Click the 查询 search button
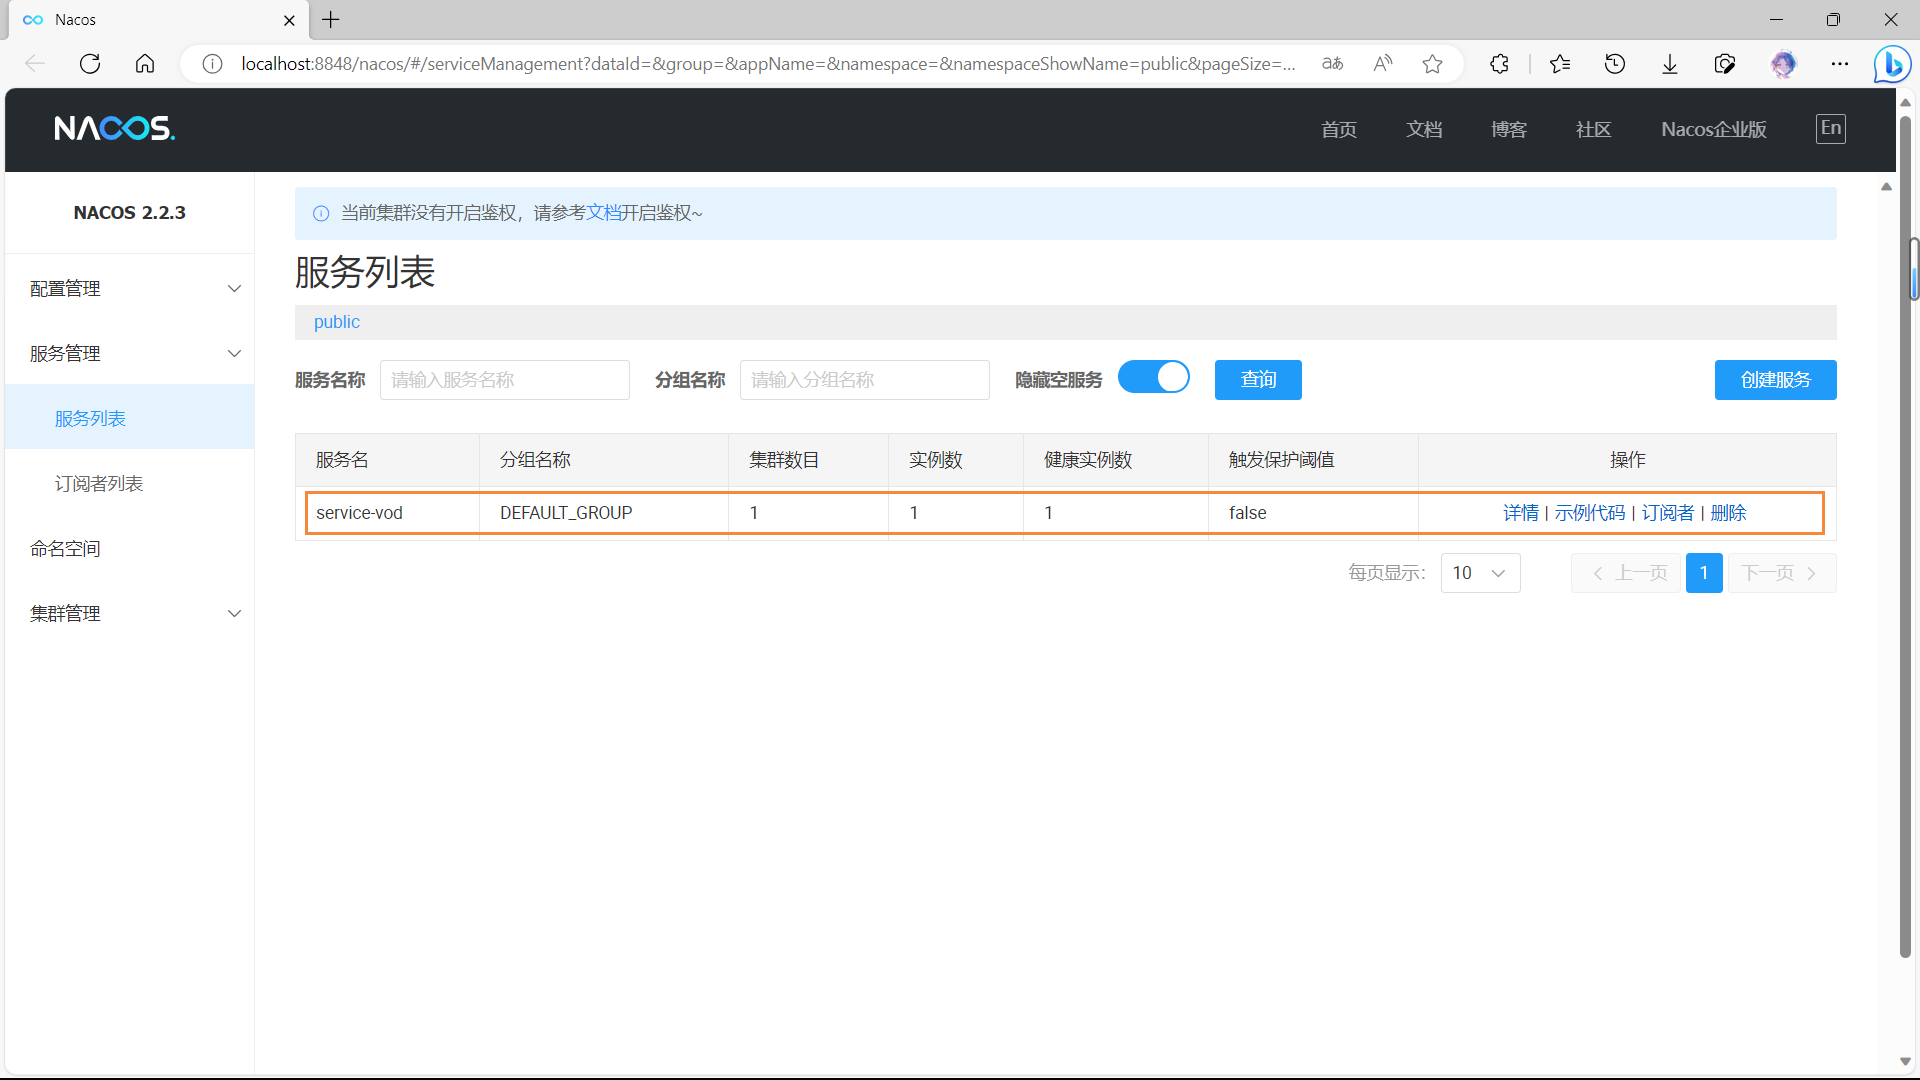 (x=1257, y=380)
